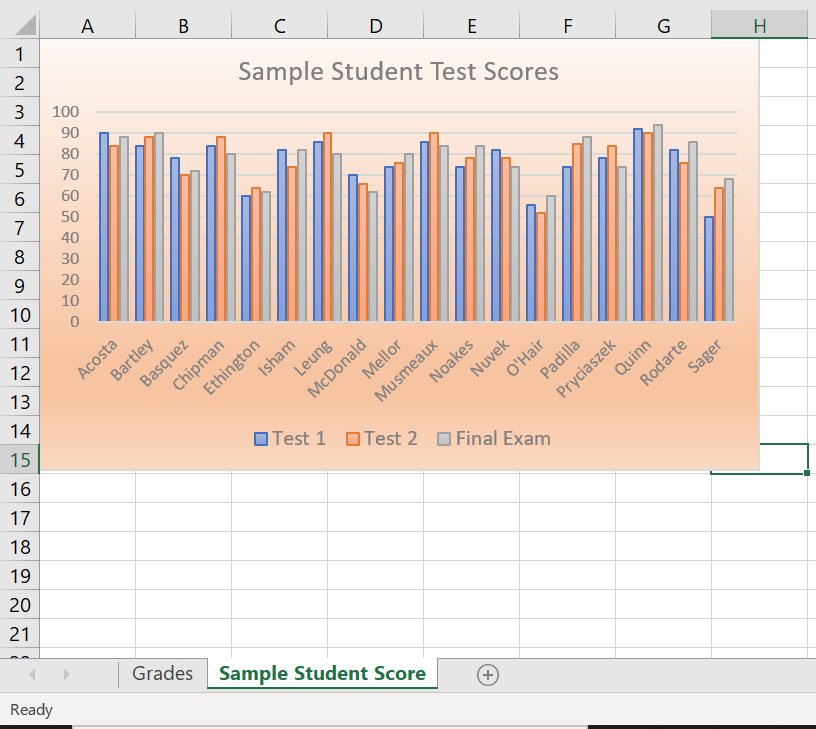Select row 21 header

click(x=19, y=633)
